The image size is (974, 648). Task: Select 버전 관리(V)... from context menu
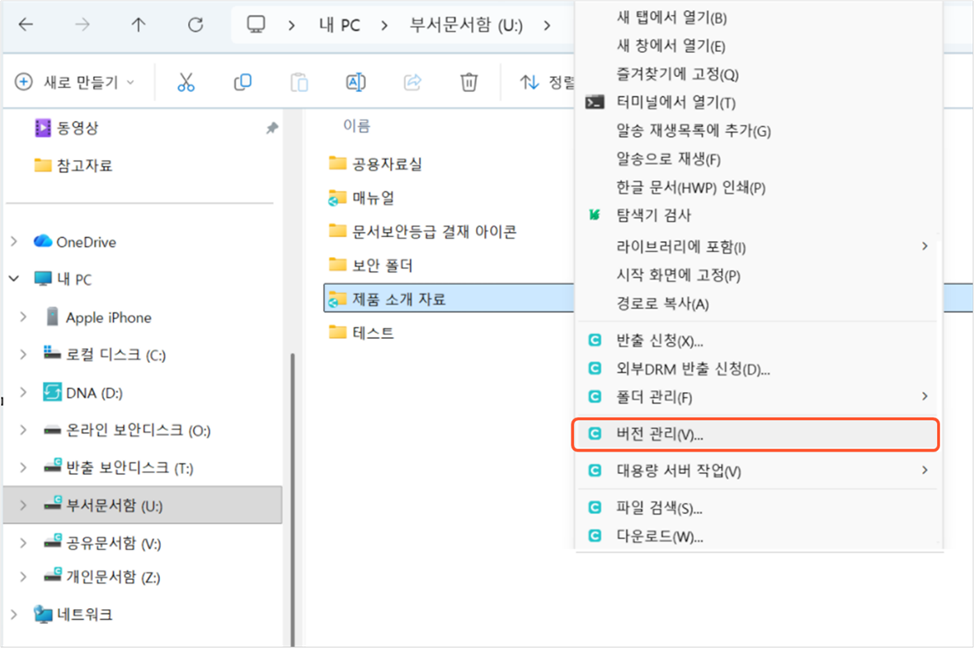(x=660, y=435)
